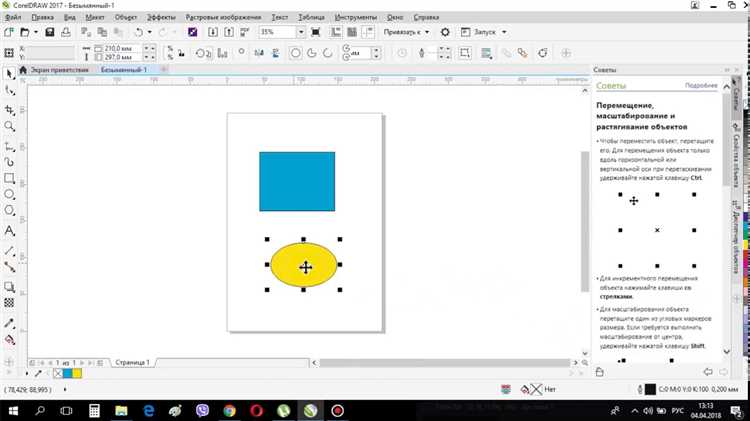Click the 'Страница 1' page tab

click(132, 362)
